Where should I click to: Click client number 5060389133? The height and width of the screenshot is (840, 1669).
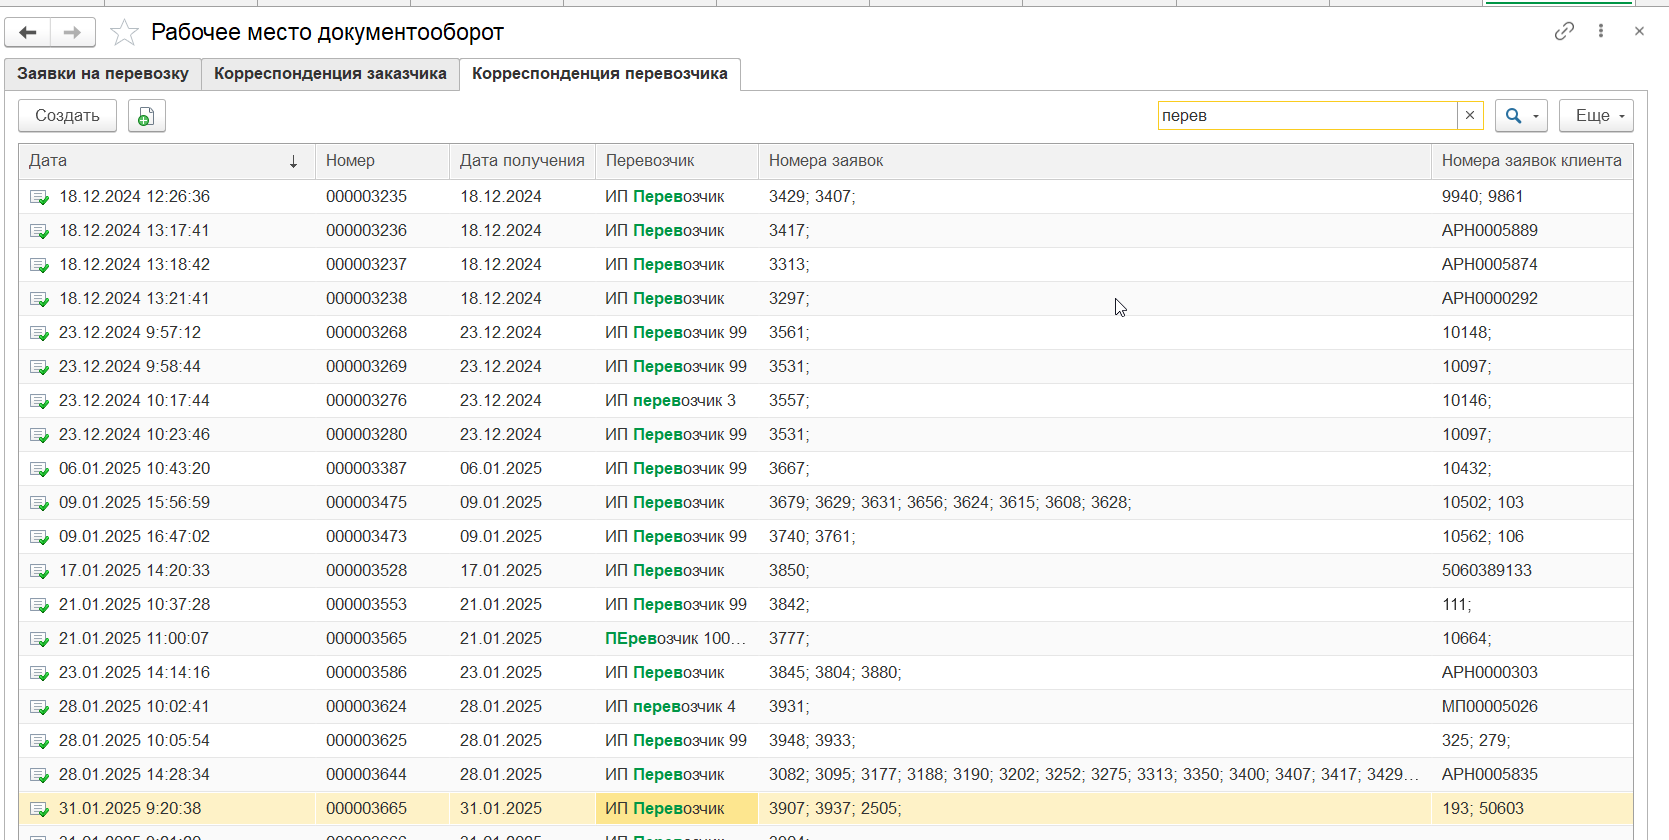pyautogui.click(x=1532, y=571)
